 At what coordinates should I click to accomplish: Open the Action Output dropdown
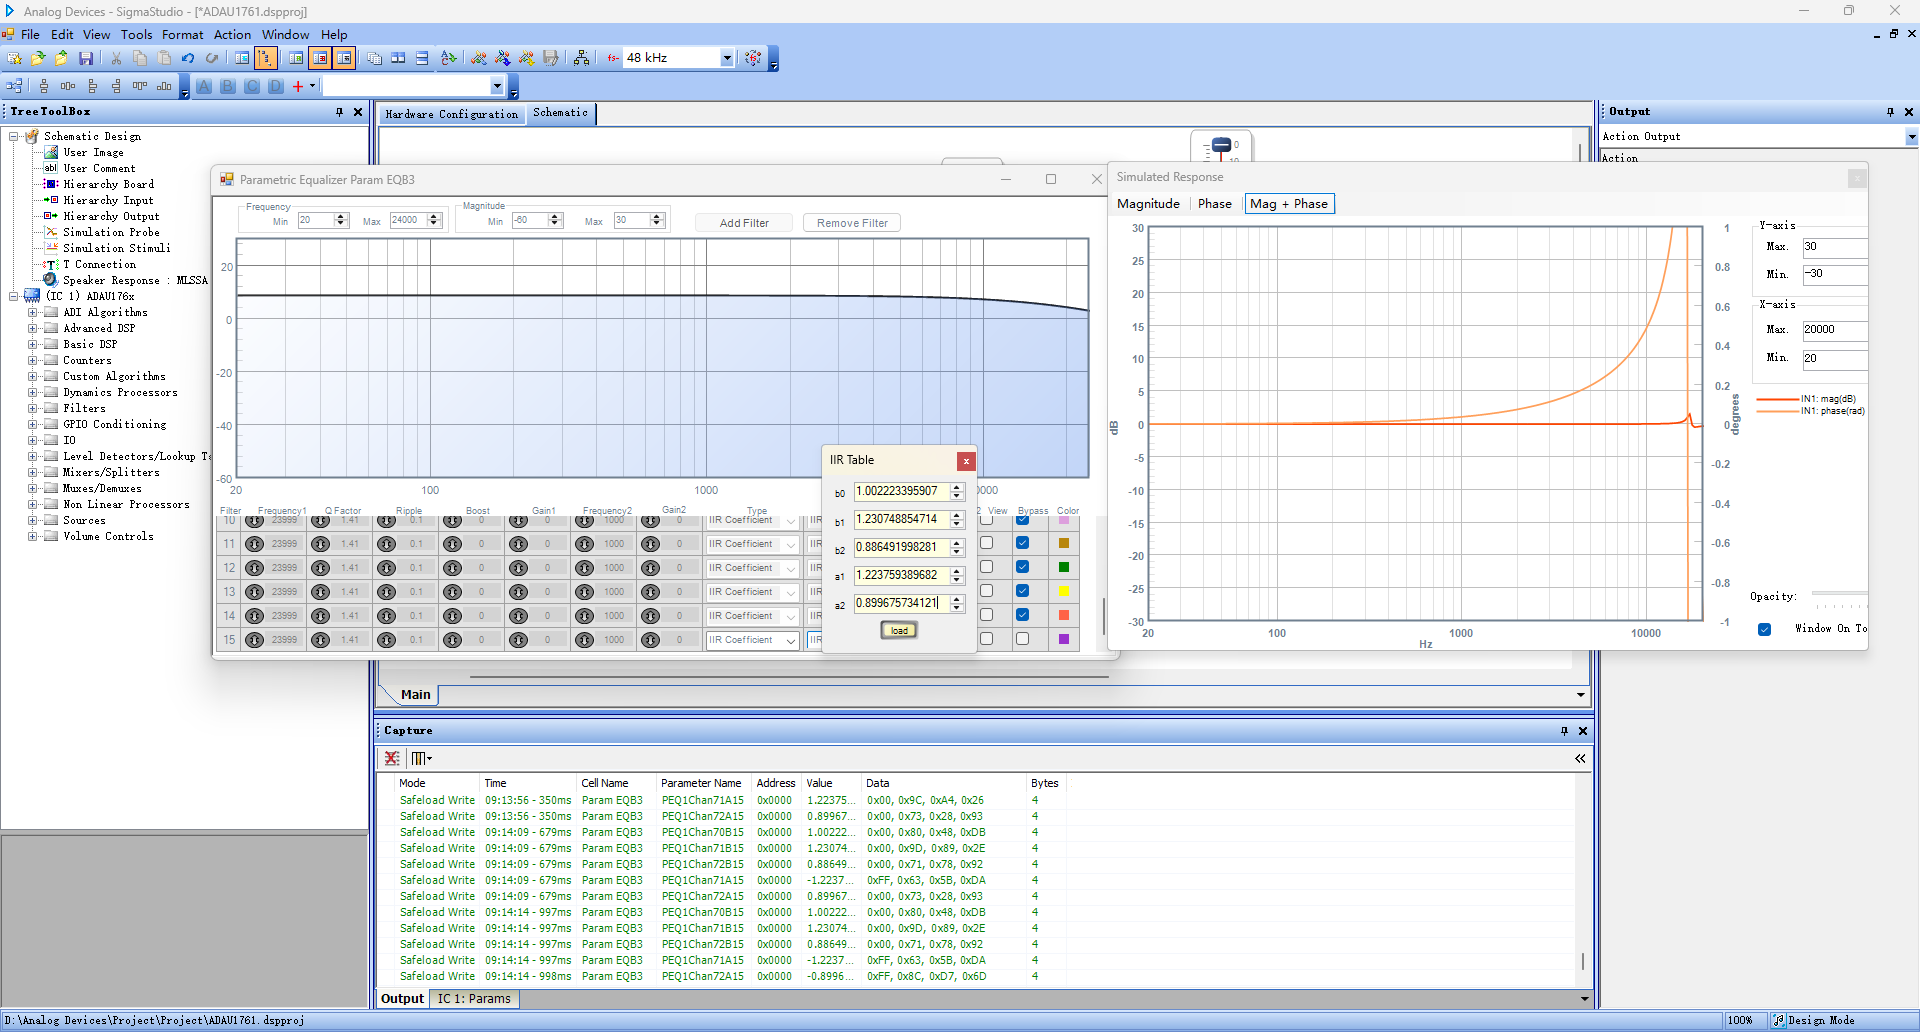coord(1911,137)
